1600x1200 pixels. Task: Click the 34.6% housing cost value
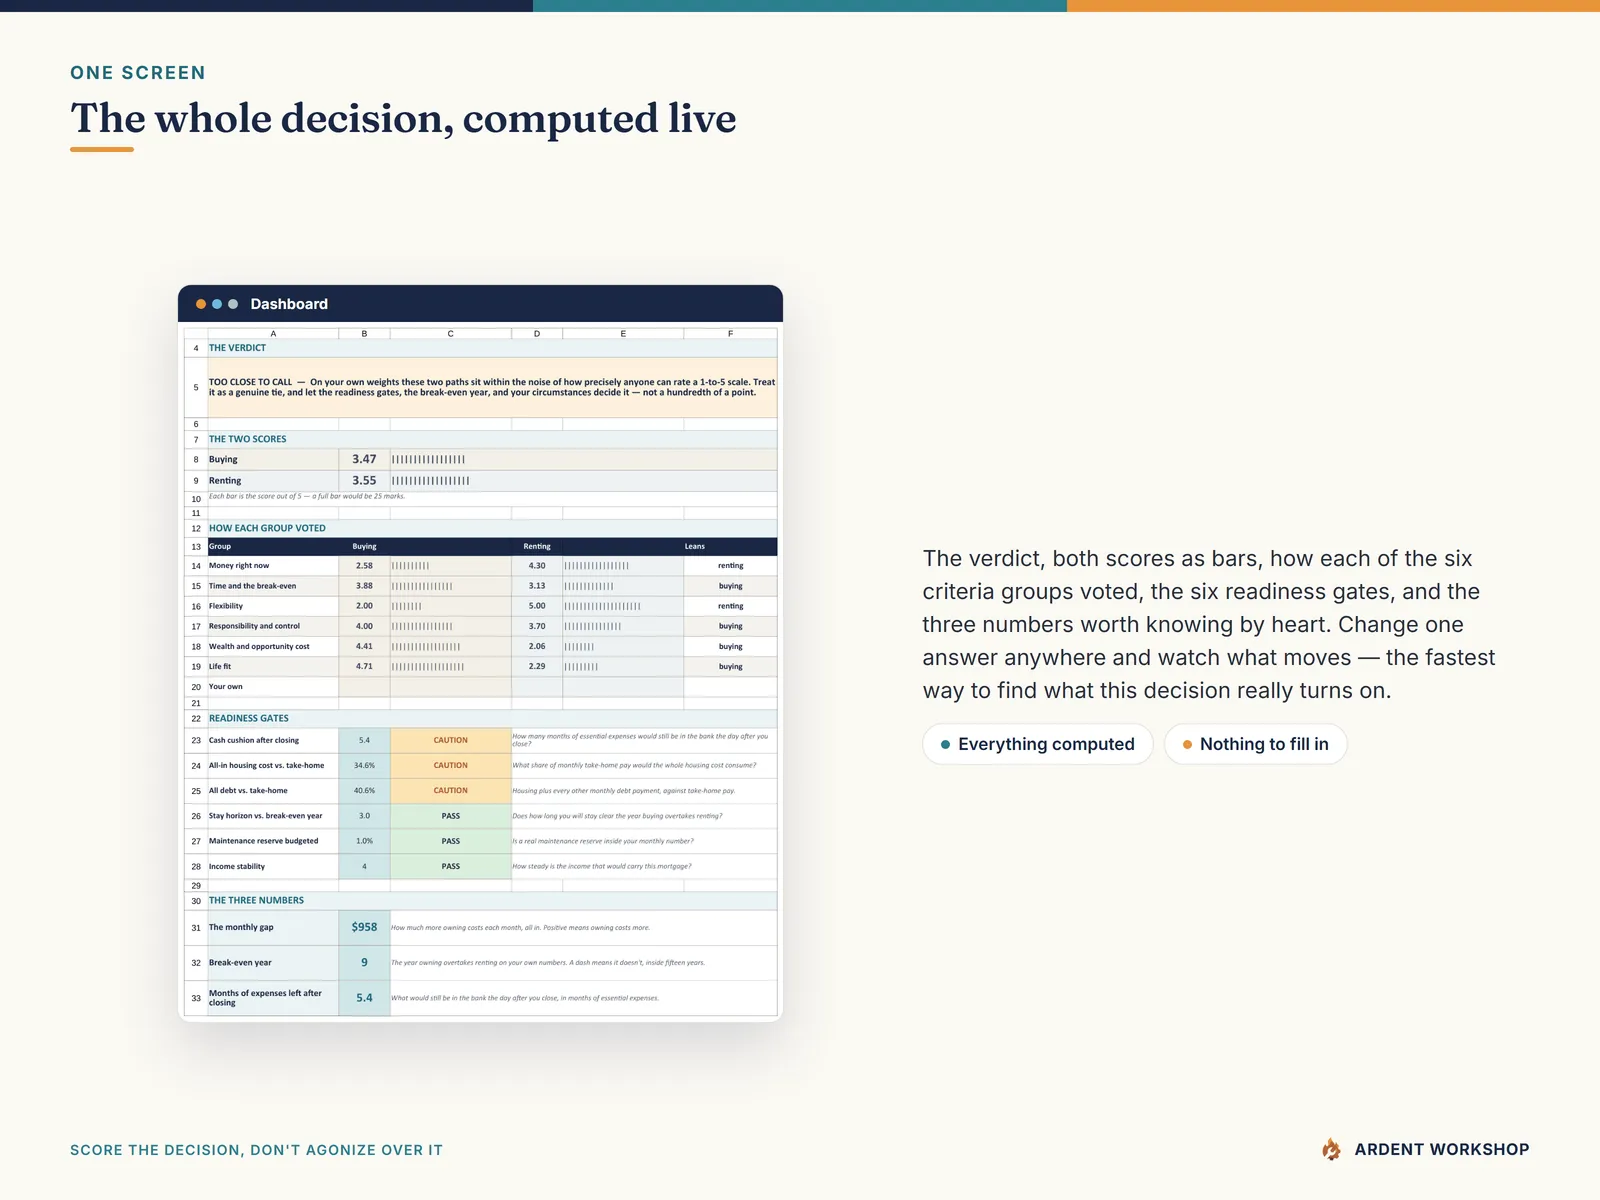click(364, 765)
